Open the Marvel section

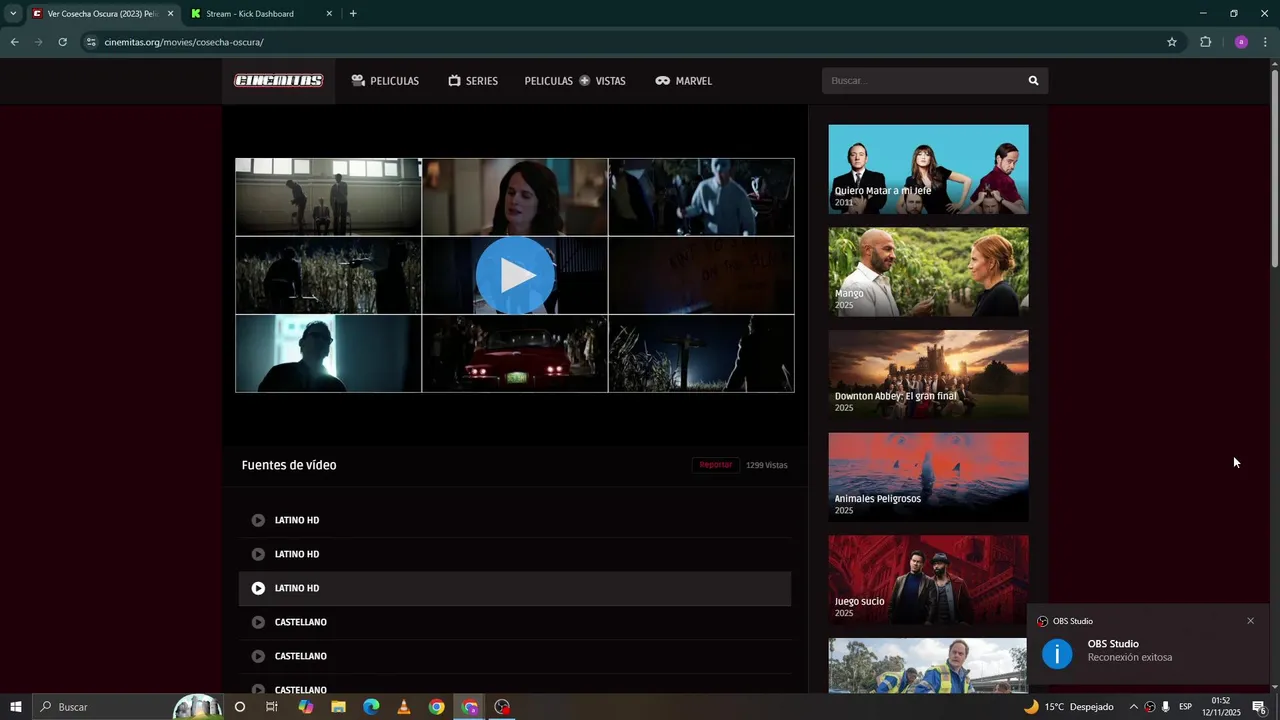[x=684, y=81]
